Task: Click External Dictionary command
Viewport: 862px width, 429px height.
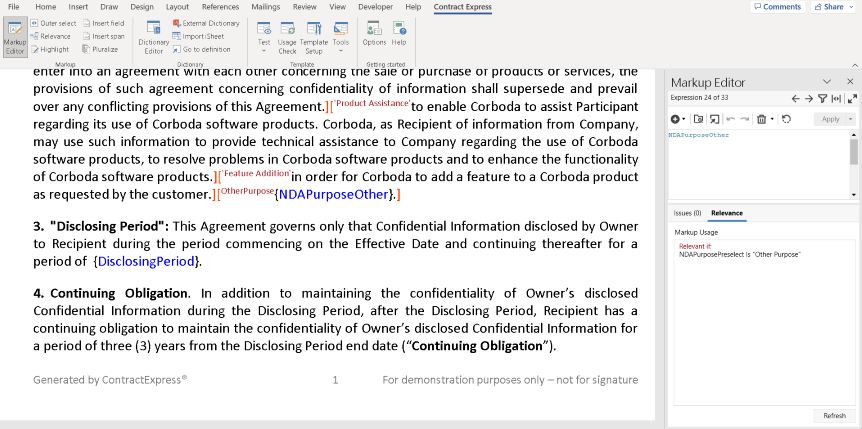Action: [x=206, y=23]
